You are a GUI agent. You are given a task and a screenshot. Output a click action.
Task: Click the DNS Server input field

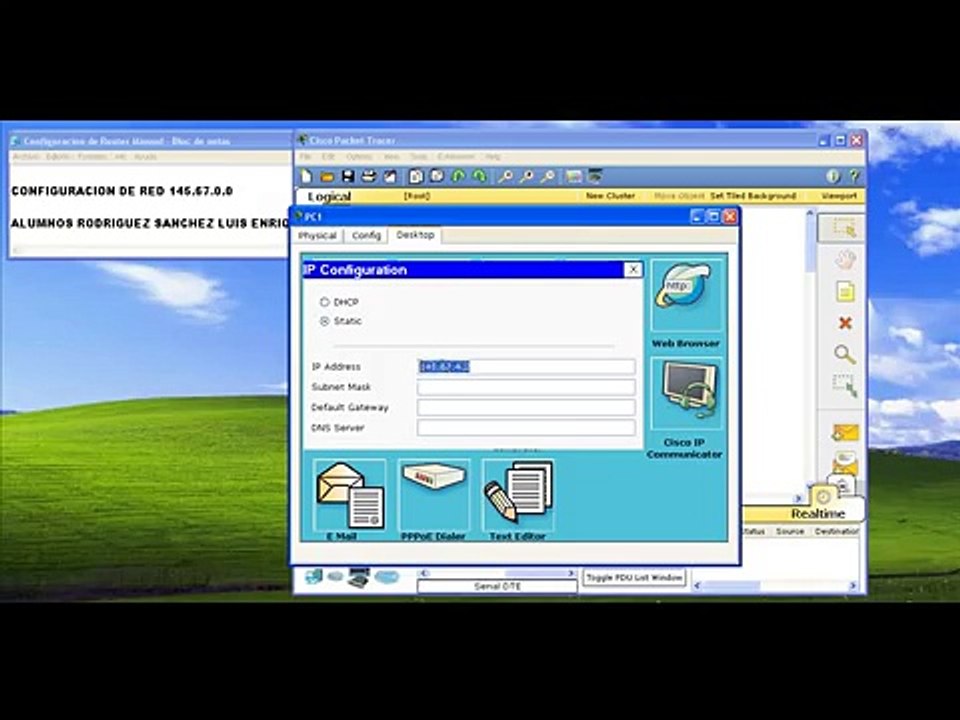pyautogui.click(x=527, y=427)
